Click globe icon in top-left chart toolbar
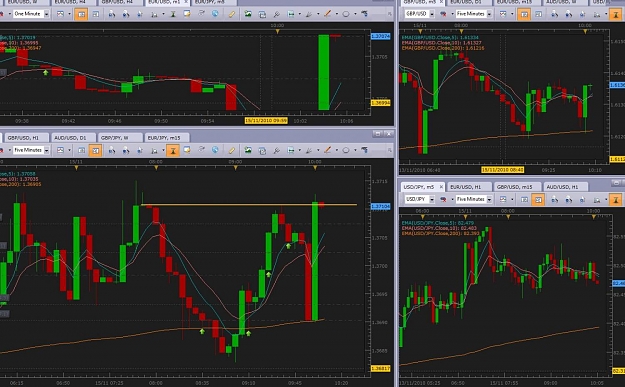 coord(215,14)
